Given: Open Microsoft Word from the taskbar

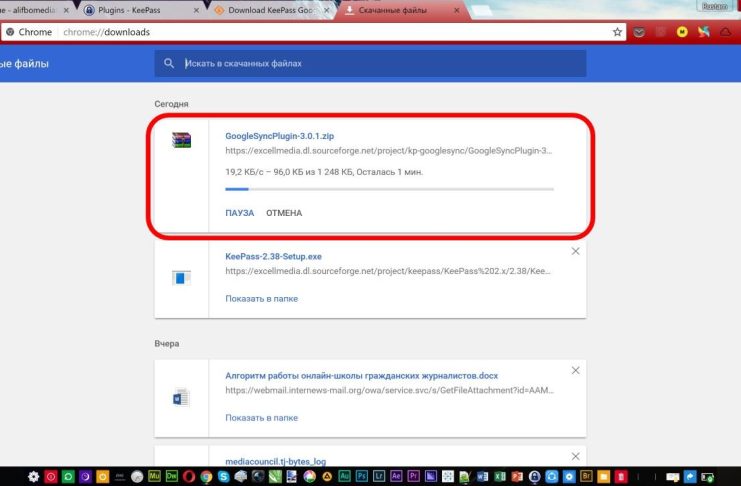Looking at the screenshot, I should [483, 477].
